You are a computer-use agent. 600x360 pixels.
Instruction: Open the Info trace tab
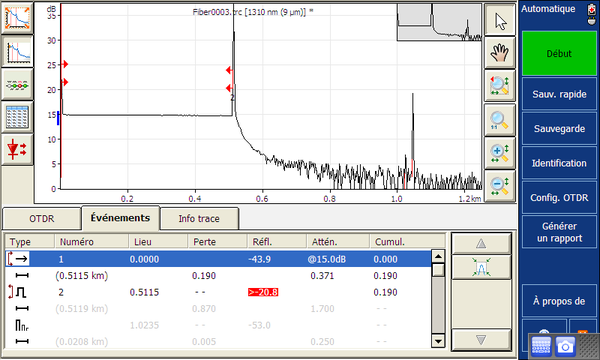199,218
